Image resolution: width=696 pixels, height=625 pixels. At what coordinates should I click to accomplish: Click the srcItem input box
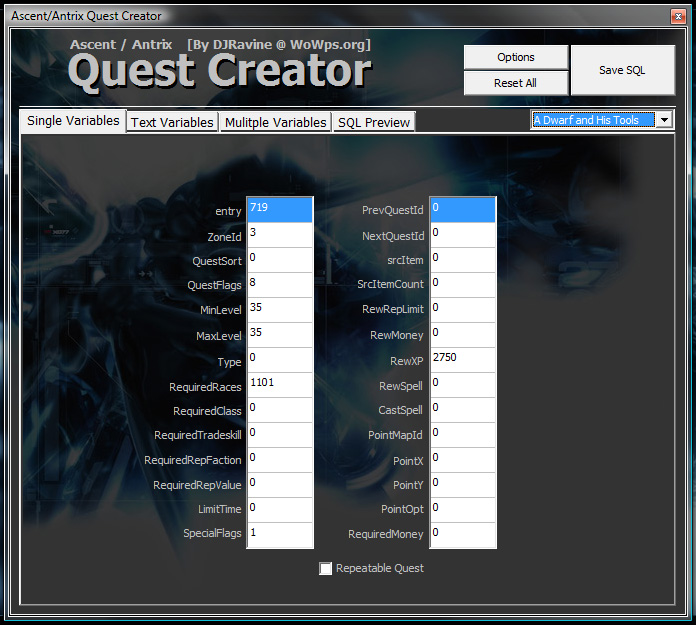[x=463, y=260]
